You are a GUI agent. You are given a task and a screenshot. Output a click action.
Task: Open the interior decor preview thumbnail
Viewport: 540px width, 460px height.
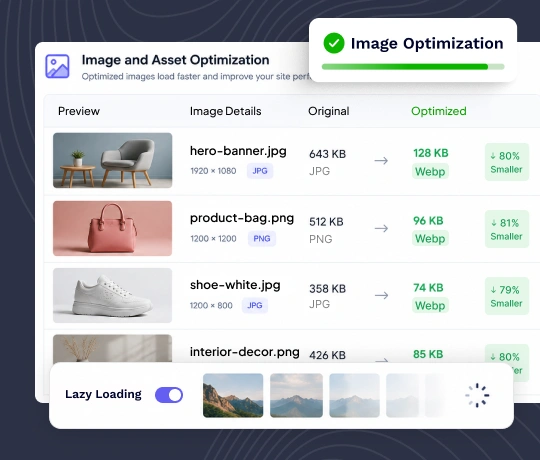(113, 348)
